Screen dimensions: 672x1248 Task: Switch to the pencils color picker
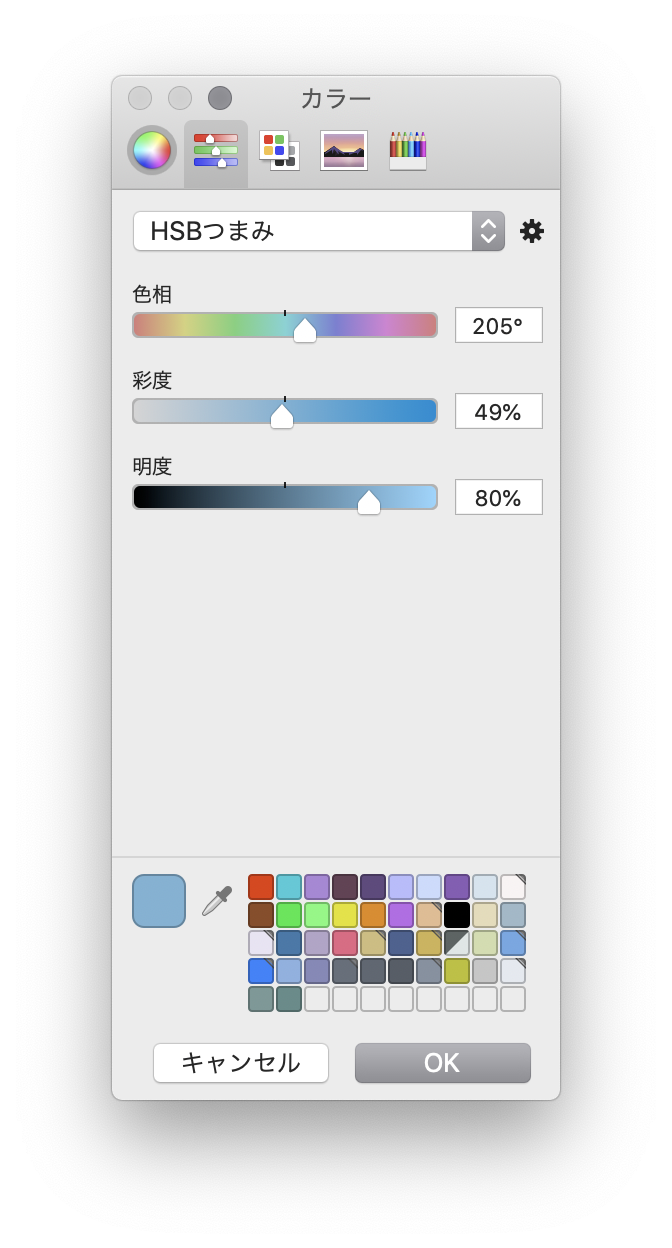(x=408, y=151)
